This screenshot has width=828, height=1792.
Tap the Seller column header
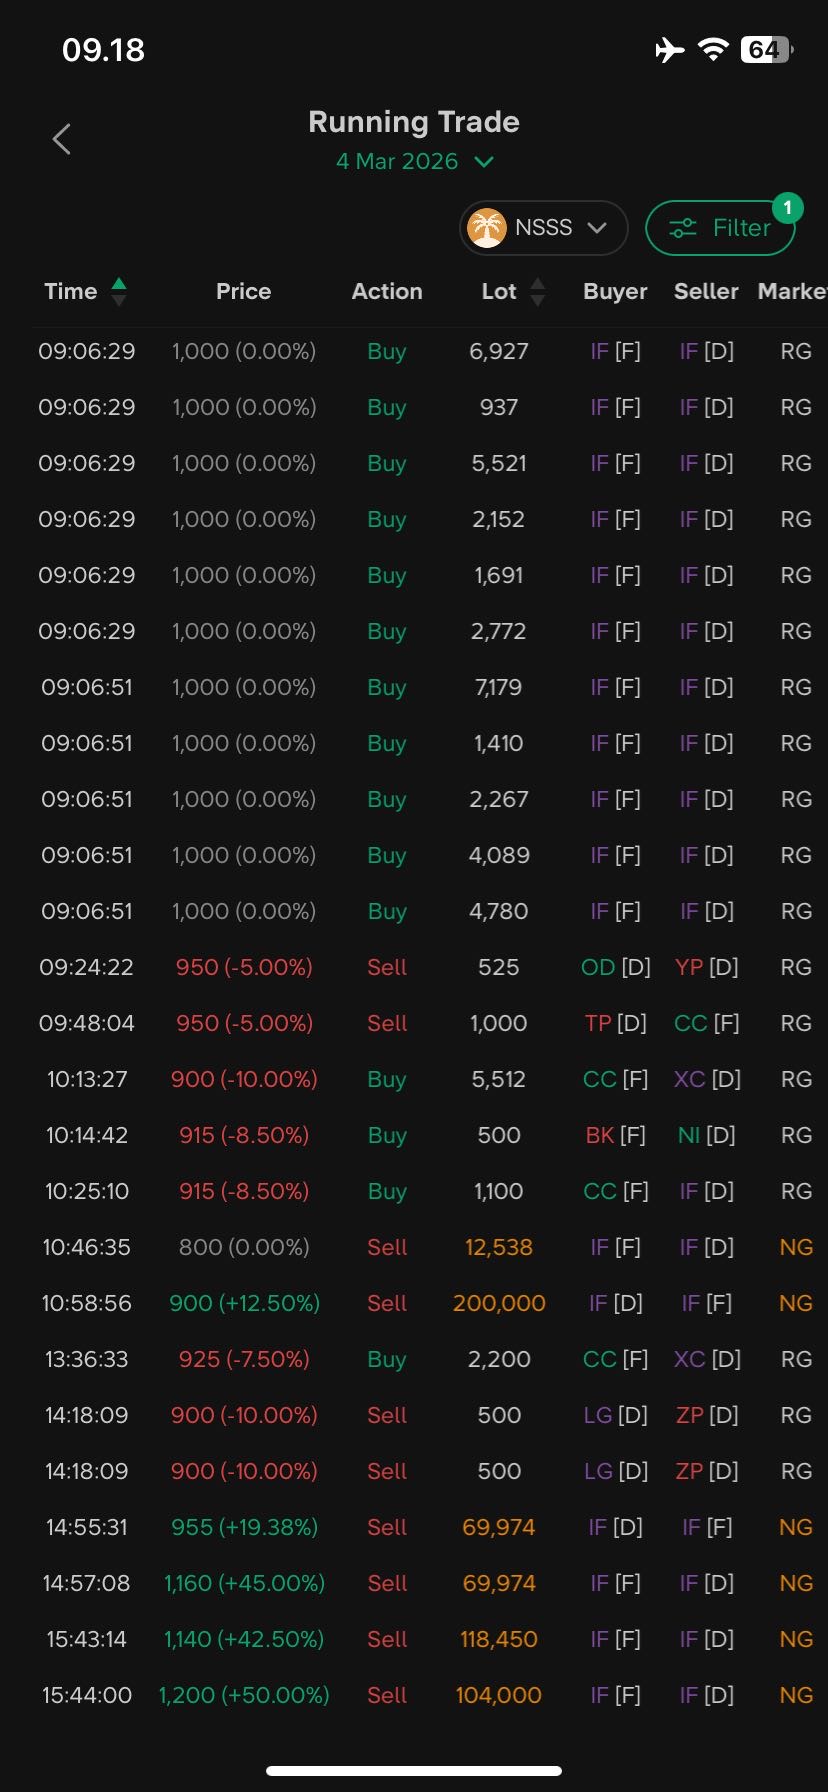pos(706,291)
